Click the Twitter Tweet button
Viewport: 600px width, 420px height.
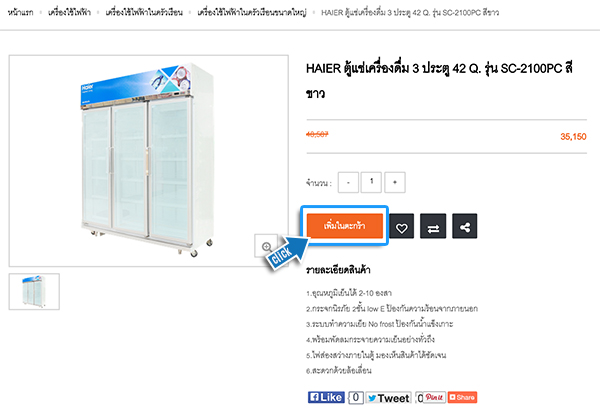388,398
